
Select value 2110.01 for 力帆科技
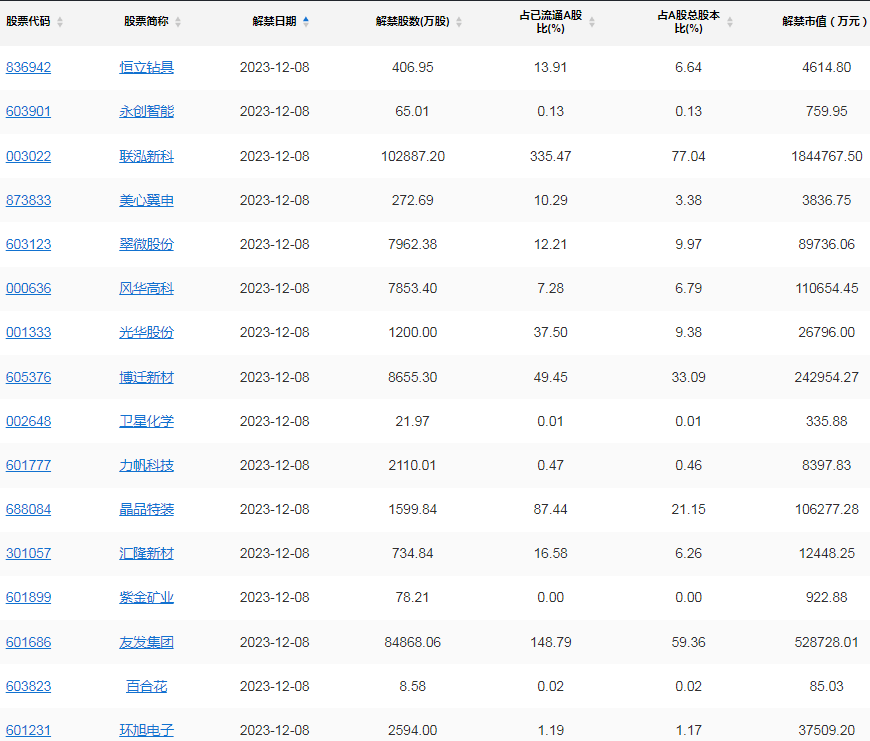(x=413, y=465)
